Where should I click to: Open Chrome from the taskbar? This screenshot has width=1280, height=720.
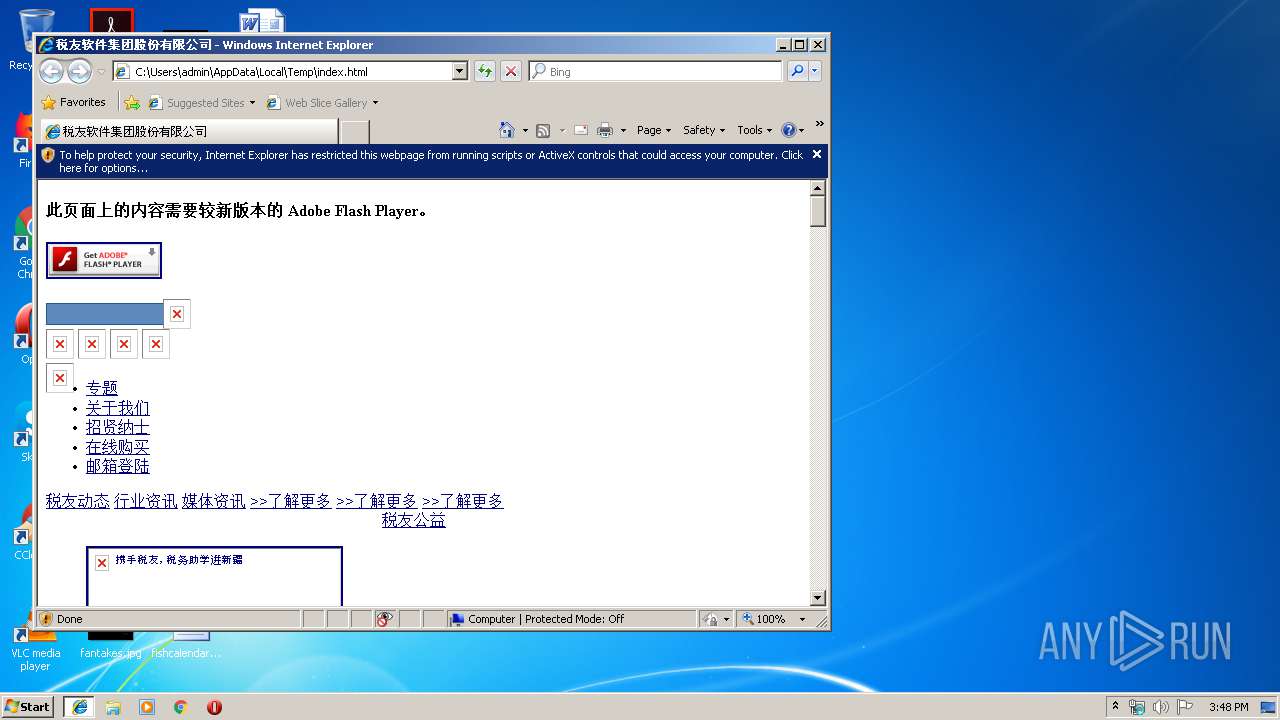tap(181, 707)
